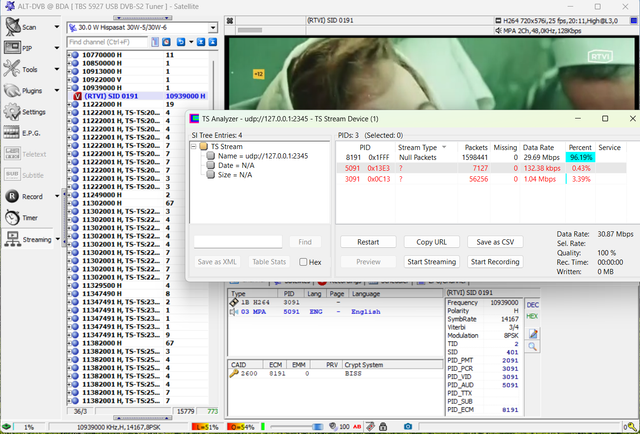This screenshot has height=434, width=640.
Task: Click the pencil edit icon beside channel details
Action: click(x=533, y=334)
